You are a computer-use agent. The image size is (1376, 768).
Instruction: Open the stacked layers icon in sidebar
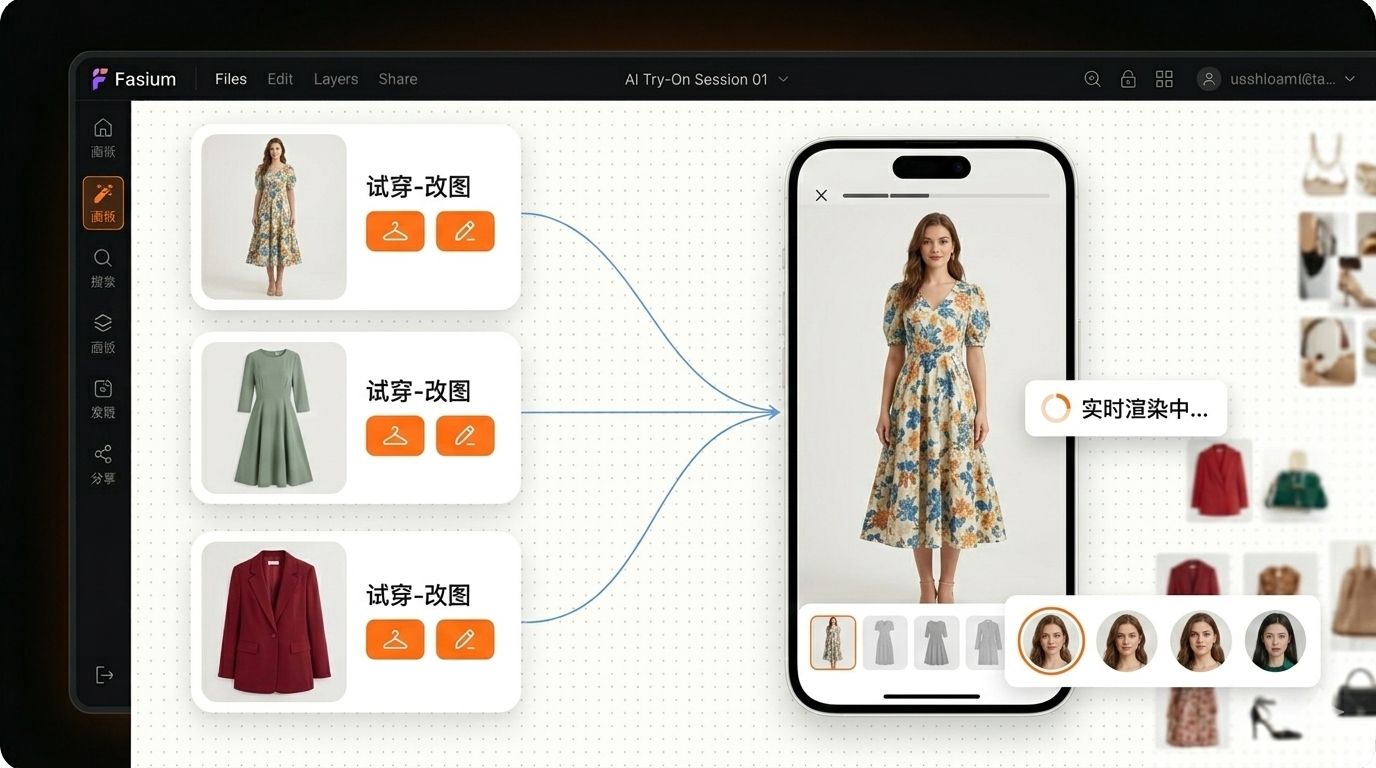103,323
